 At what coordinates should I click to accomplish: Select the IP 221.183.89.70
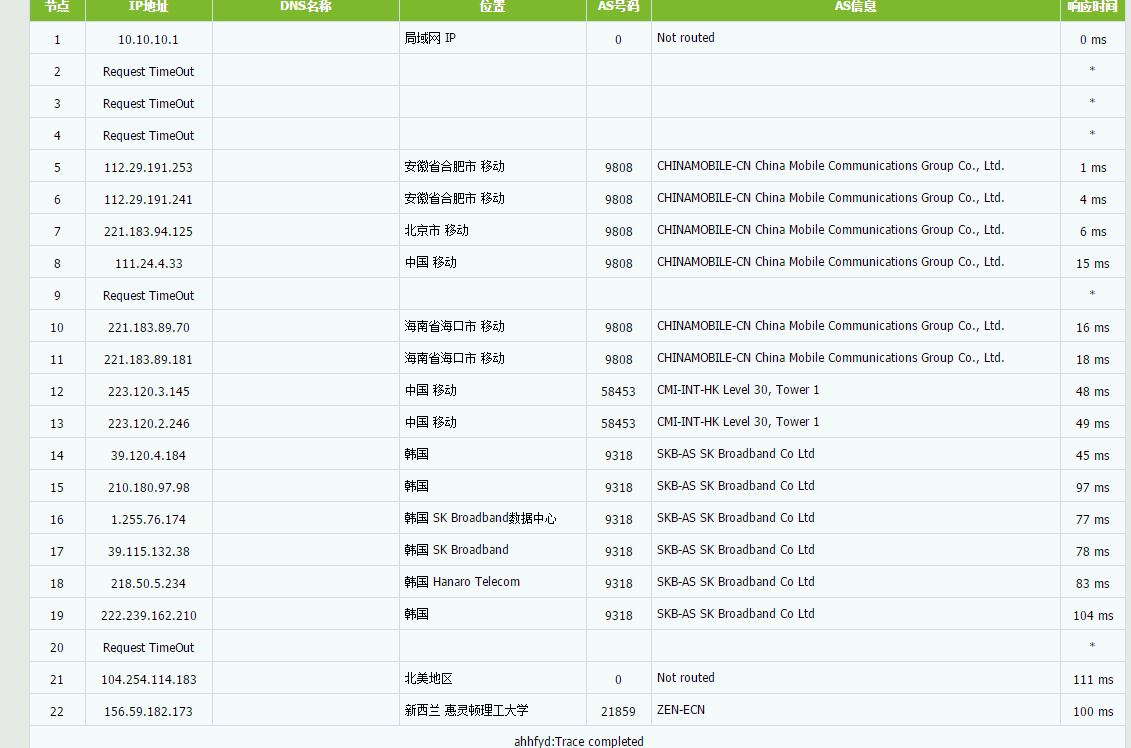148,327
